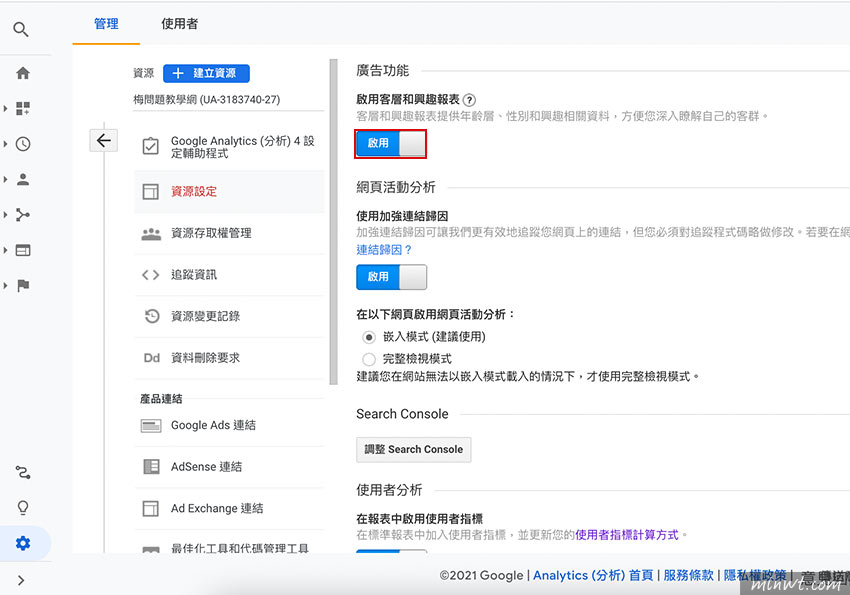850x595 pixels.
Task: Click the Ad Exchange 連結 icon
Action: tap(150, 508)
